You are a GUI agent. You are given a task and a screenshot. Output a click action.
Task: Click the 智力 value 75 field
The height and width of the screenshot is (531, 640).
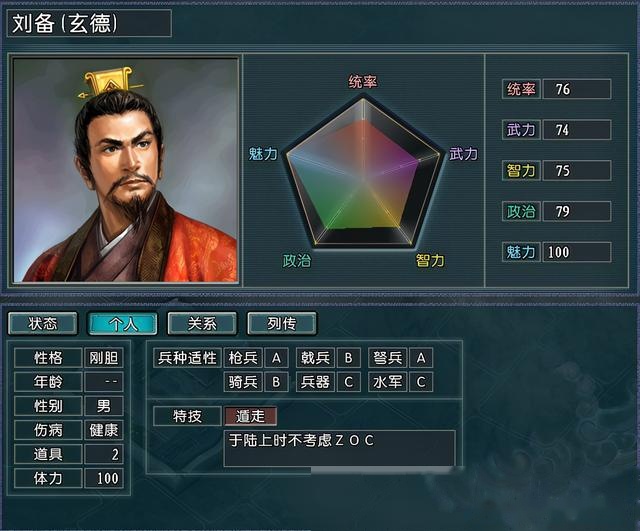coord(577,171)
